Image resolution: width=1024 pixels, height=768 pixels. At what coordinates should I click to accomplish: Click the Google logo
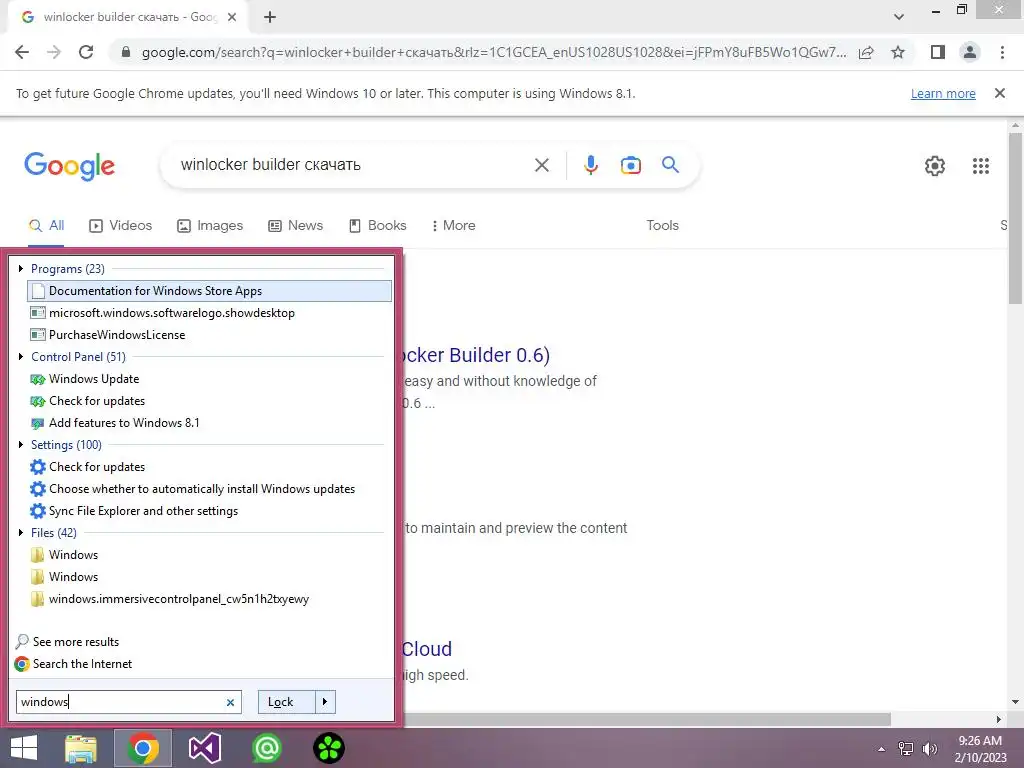69,166
